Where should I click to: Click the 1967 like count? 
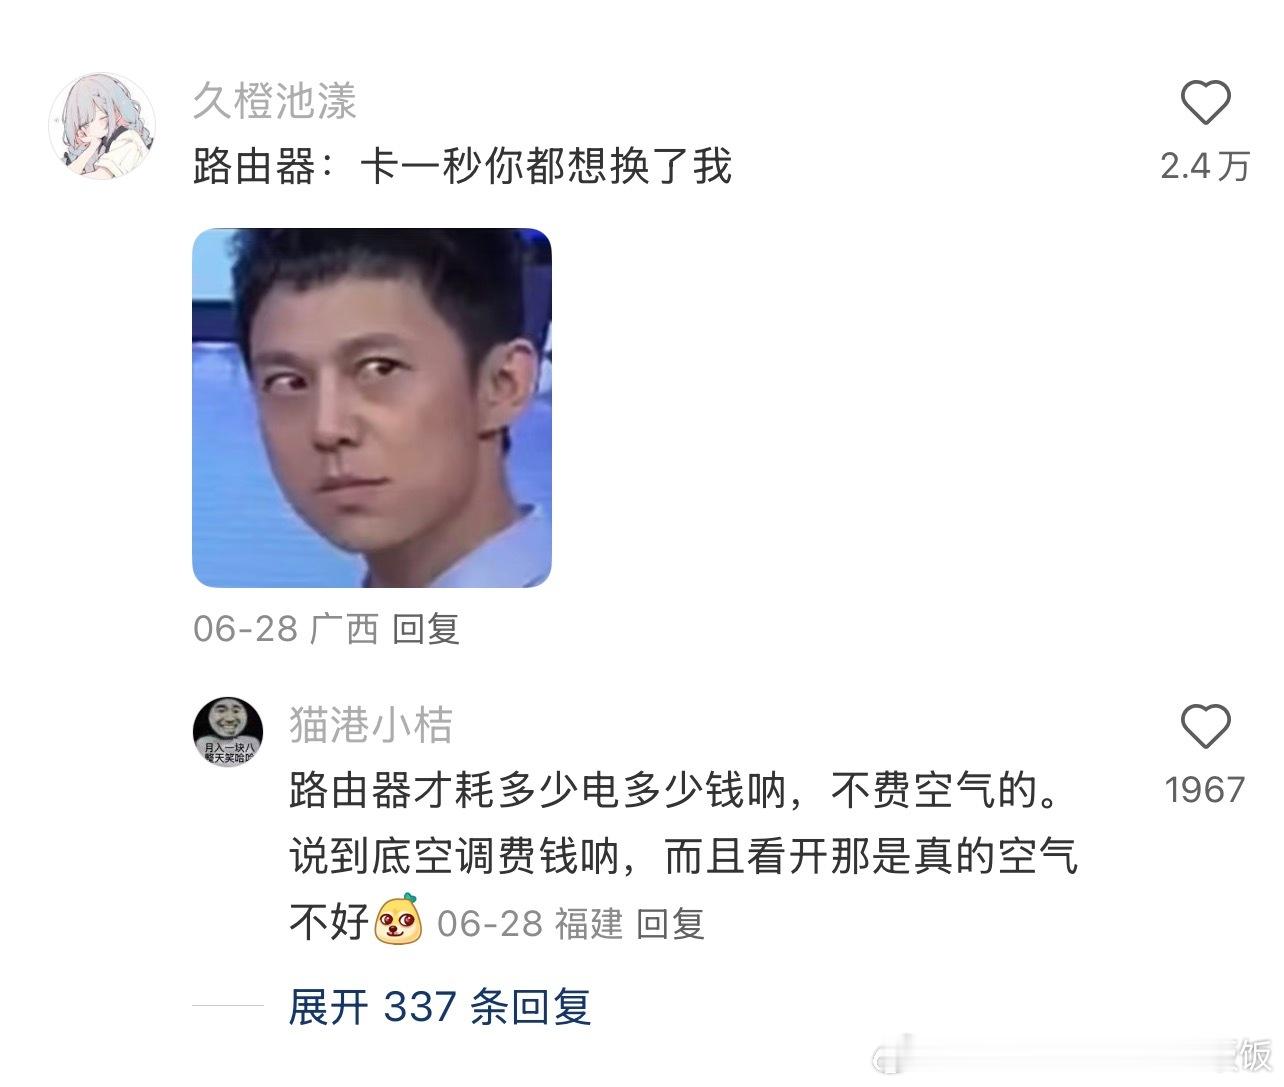pyautogui.click(x=1205, y=790)
